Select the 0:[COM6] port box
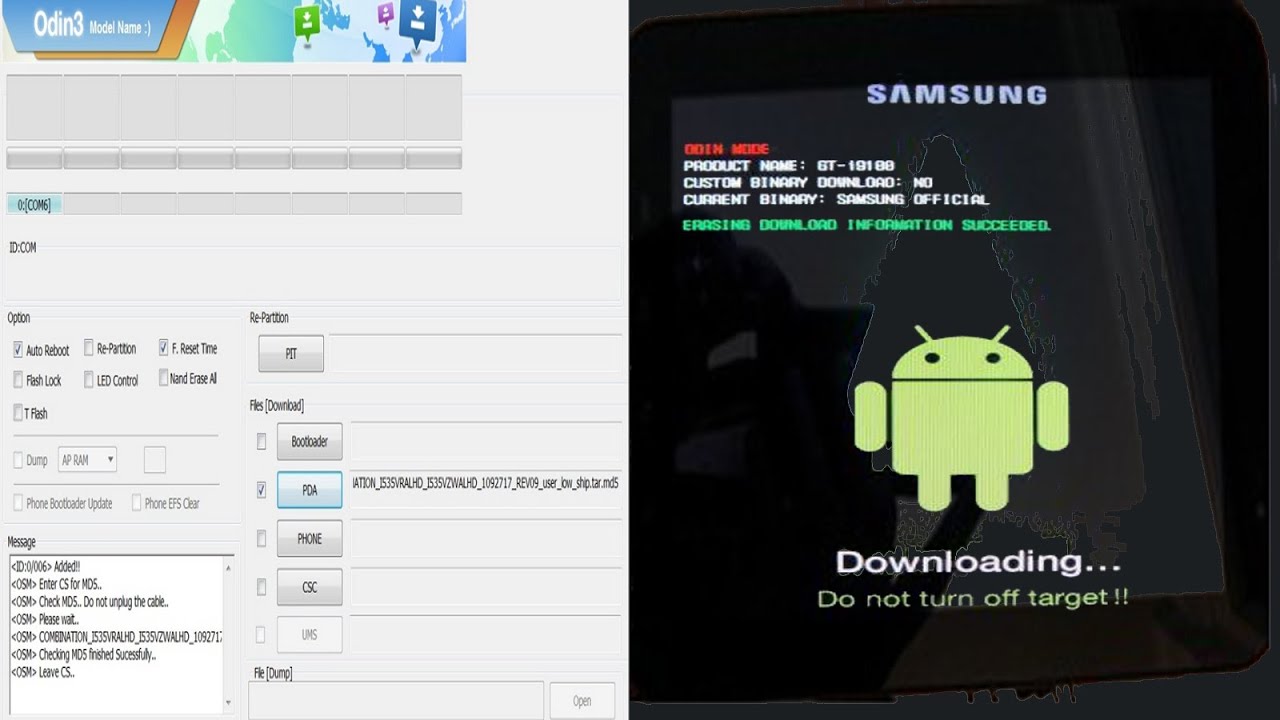 tap(34, 204)
